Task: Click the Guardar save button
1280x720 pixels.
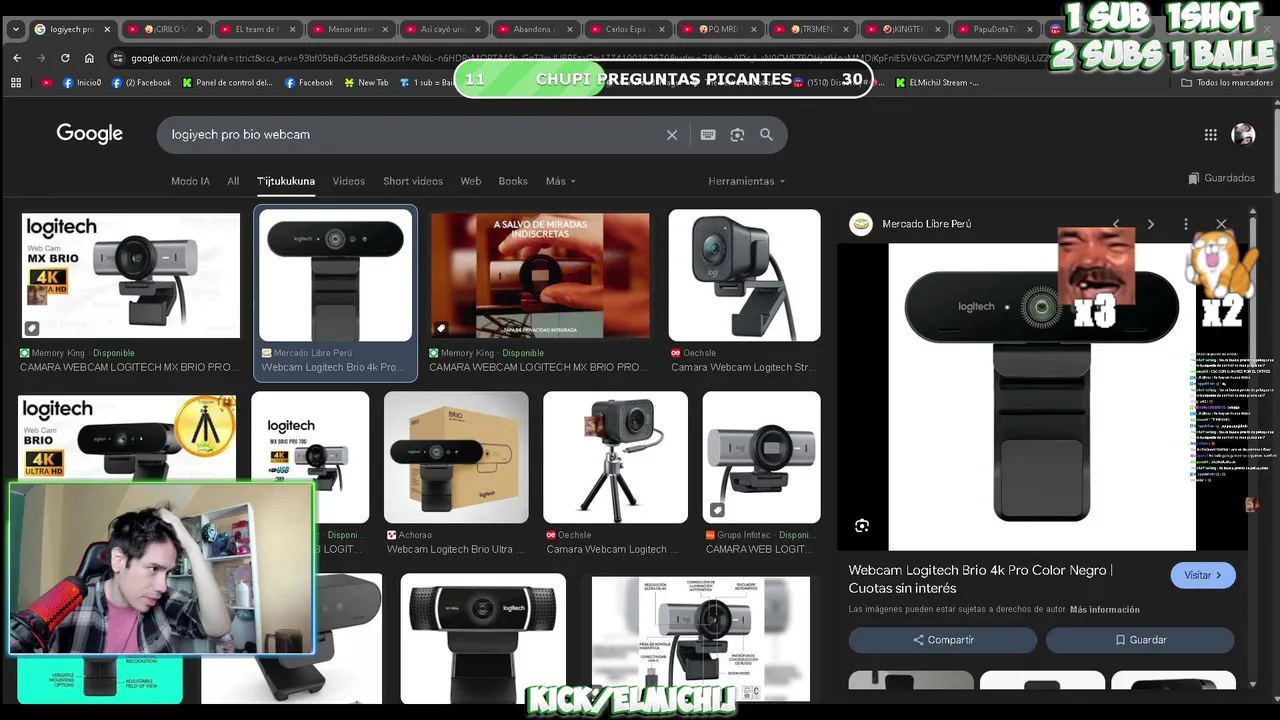Action: pyautogui.click(x=1140, y=640)
